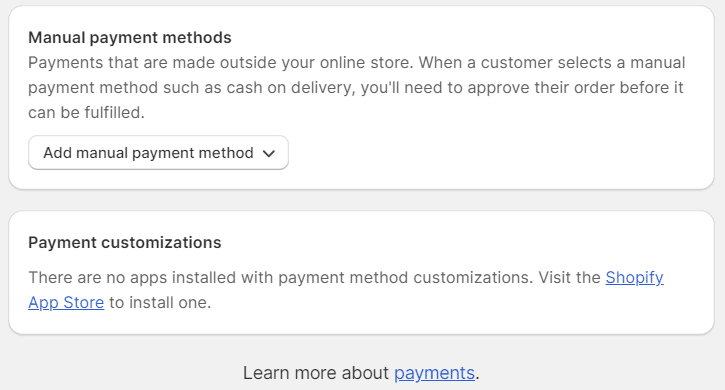Click the manual payment methods description paragraph
This screenshot has height=390, width=725.
[x=356, y=87]
